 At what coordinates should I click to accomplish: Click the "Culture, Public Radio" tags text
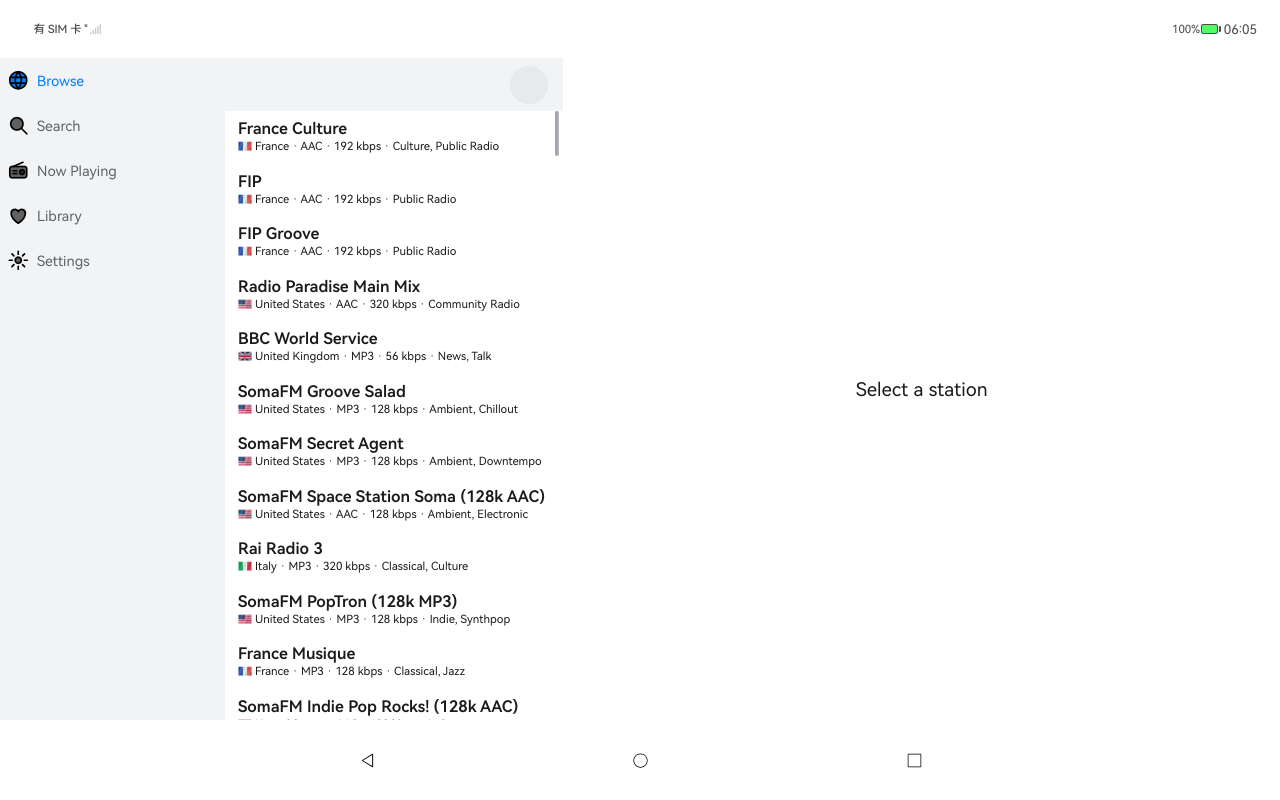446,146
